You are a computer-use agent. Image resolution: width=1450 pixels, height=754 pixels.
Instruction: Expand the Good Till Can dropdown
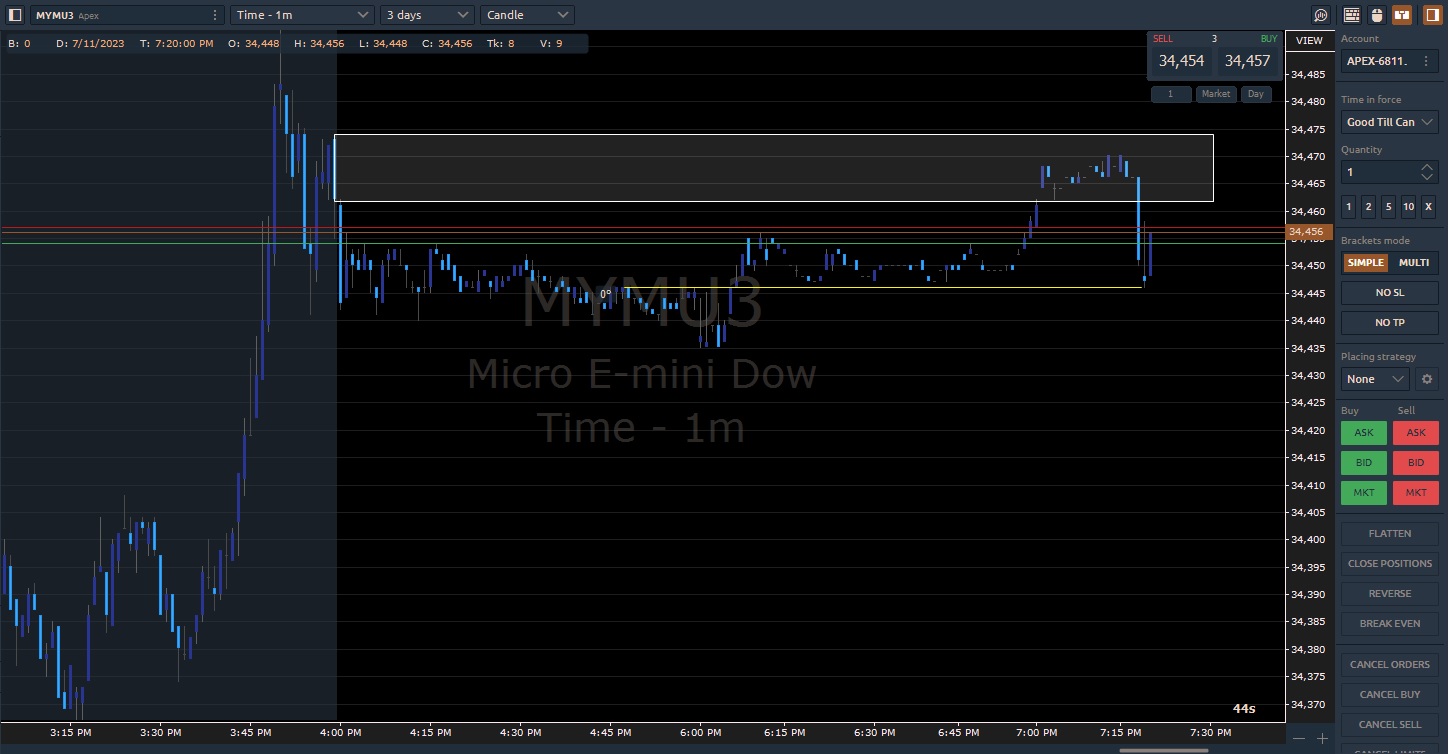pyautogui.click(x=1389, y=122)
